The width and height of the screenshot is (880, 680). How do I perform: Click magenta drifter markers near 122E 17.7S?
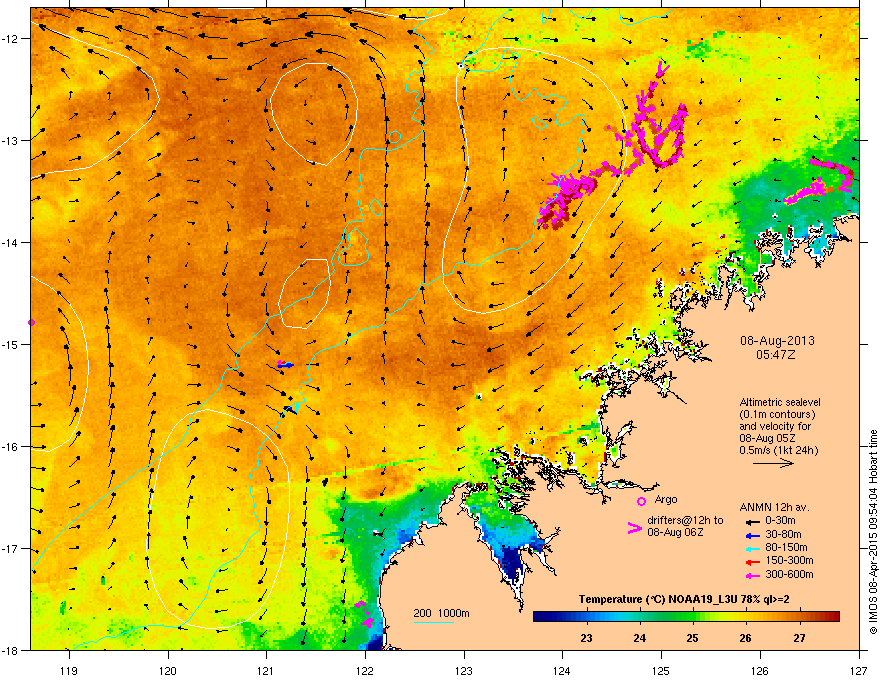point(364,613)
